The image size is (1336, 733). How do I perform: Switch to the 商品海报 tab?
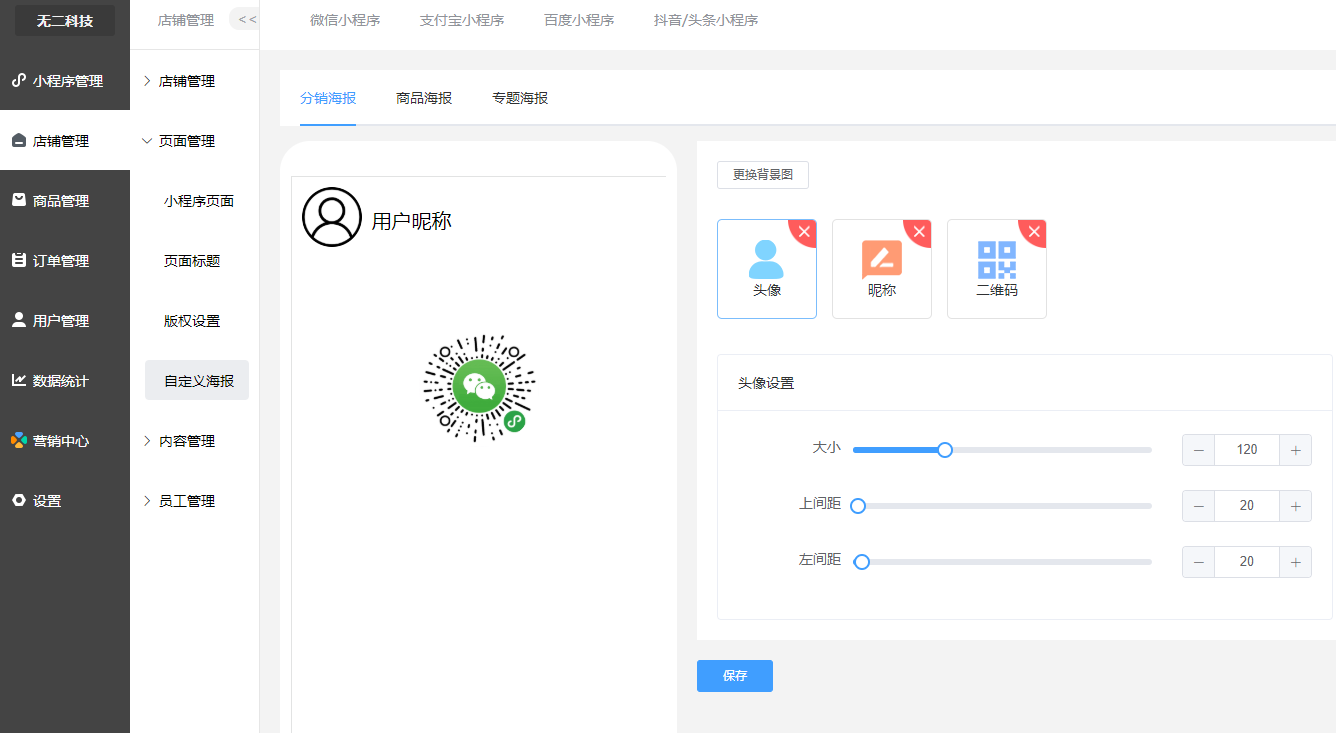tap(424, 98)
